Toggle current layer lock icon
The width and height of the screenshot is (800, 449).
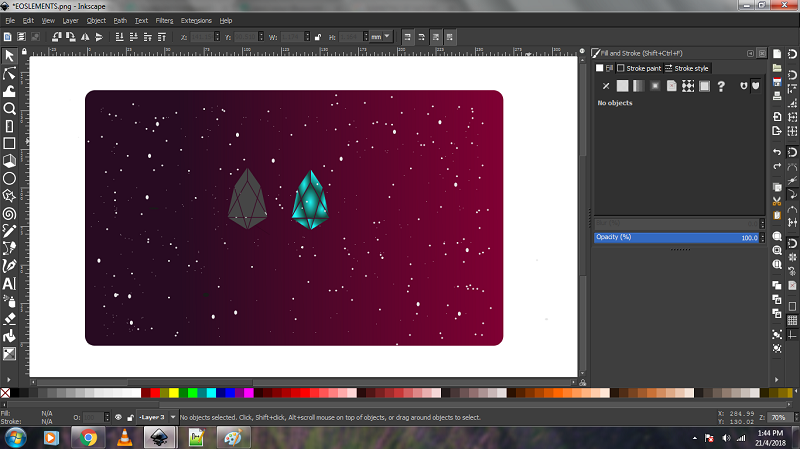(x=130, y=417)
